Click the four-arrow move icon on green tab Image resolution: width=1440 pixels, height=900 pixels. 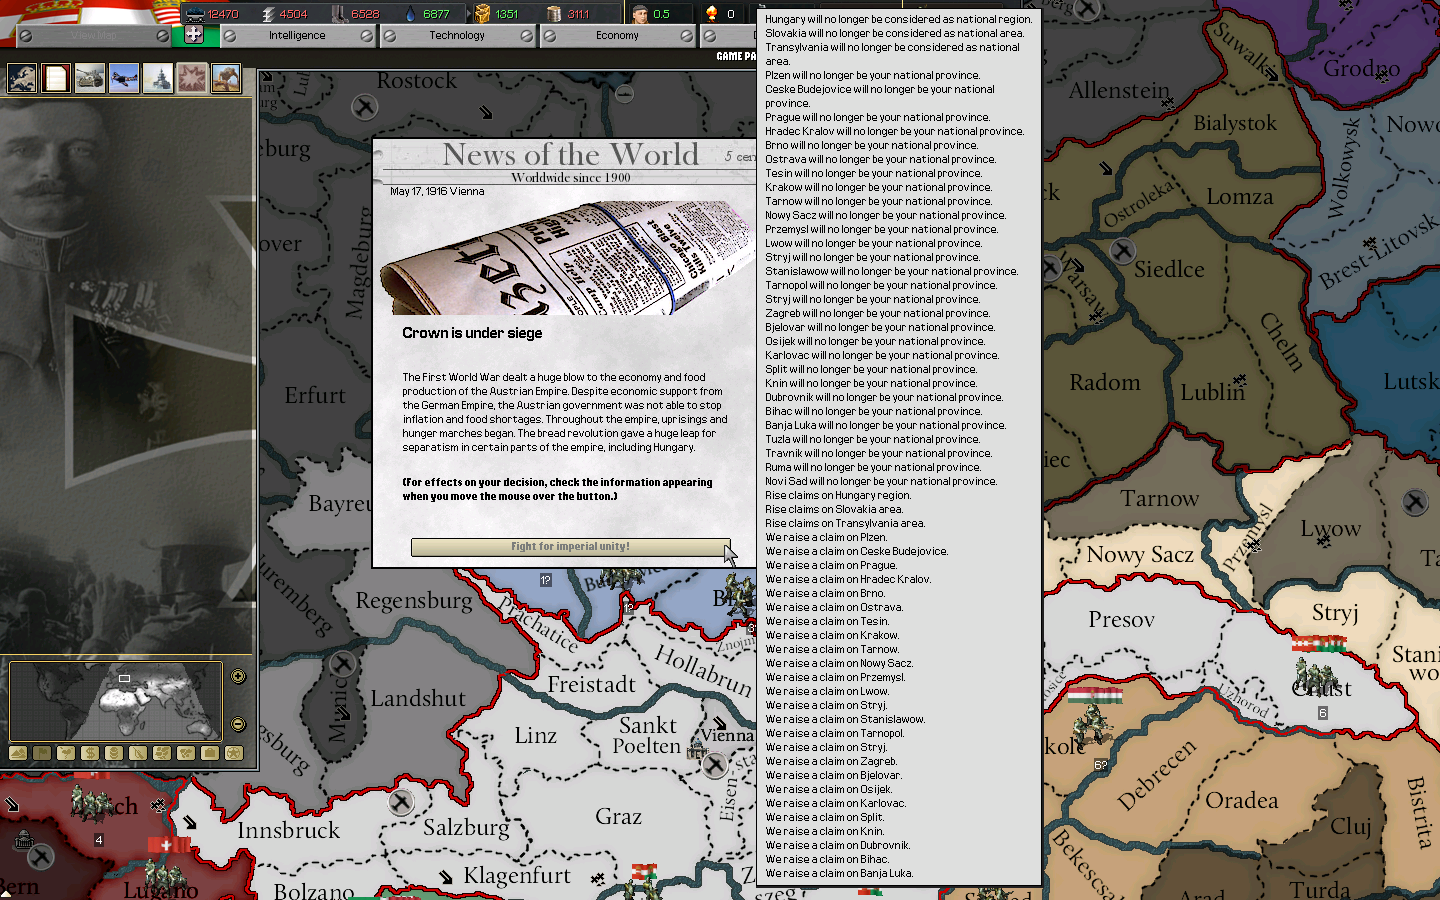tap(194, 35)
